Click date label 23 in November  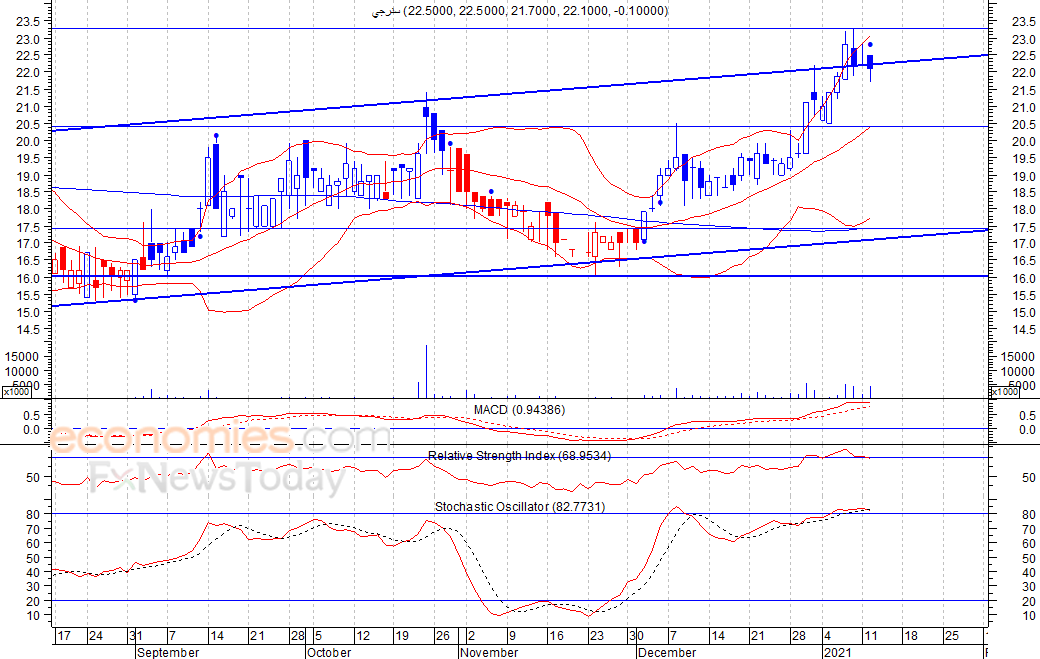[x=596, y=636]
